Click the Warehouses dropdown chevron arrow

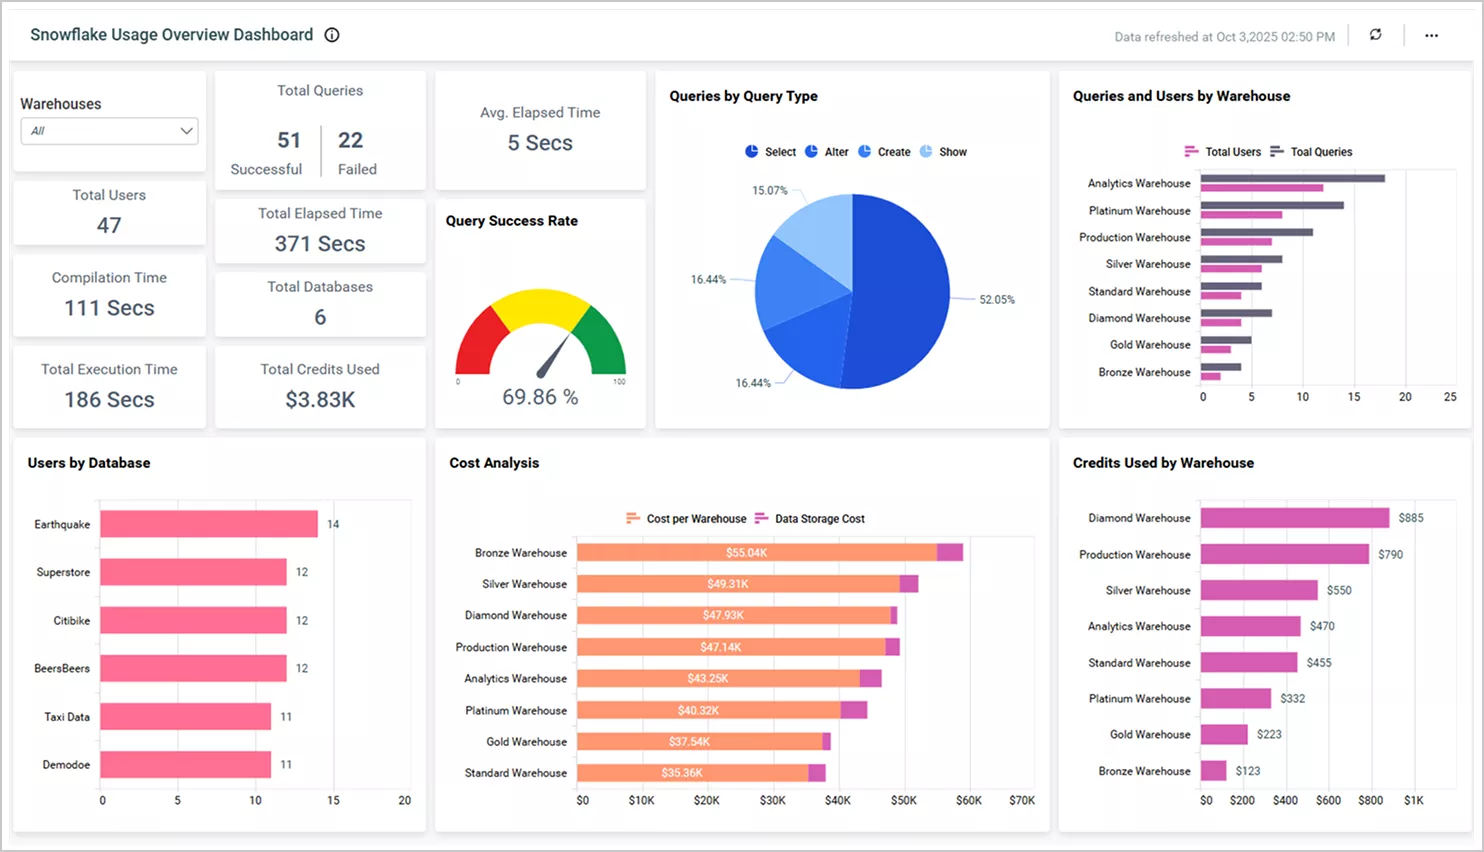click(186, 131)
